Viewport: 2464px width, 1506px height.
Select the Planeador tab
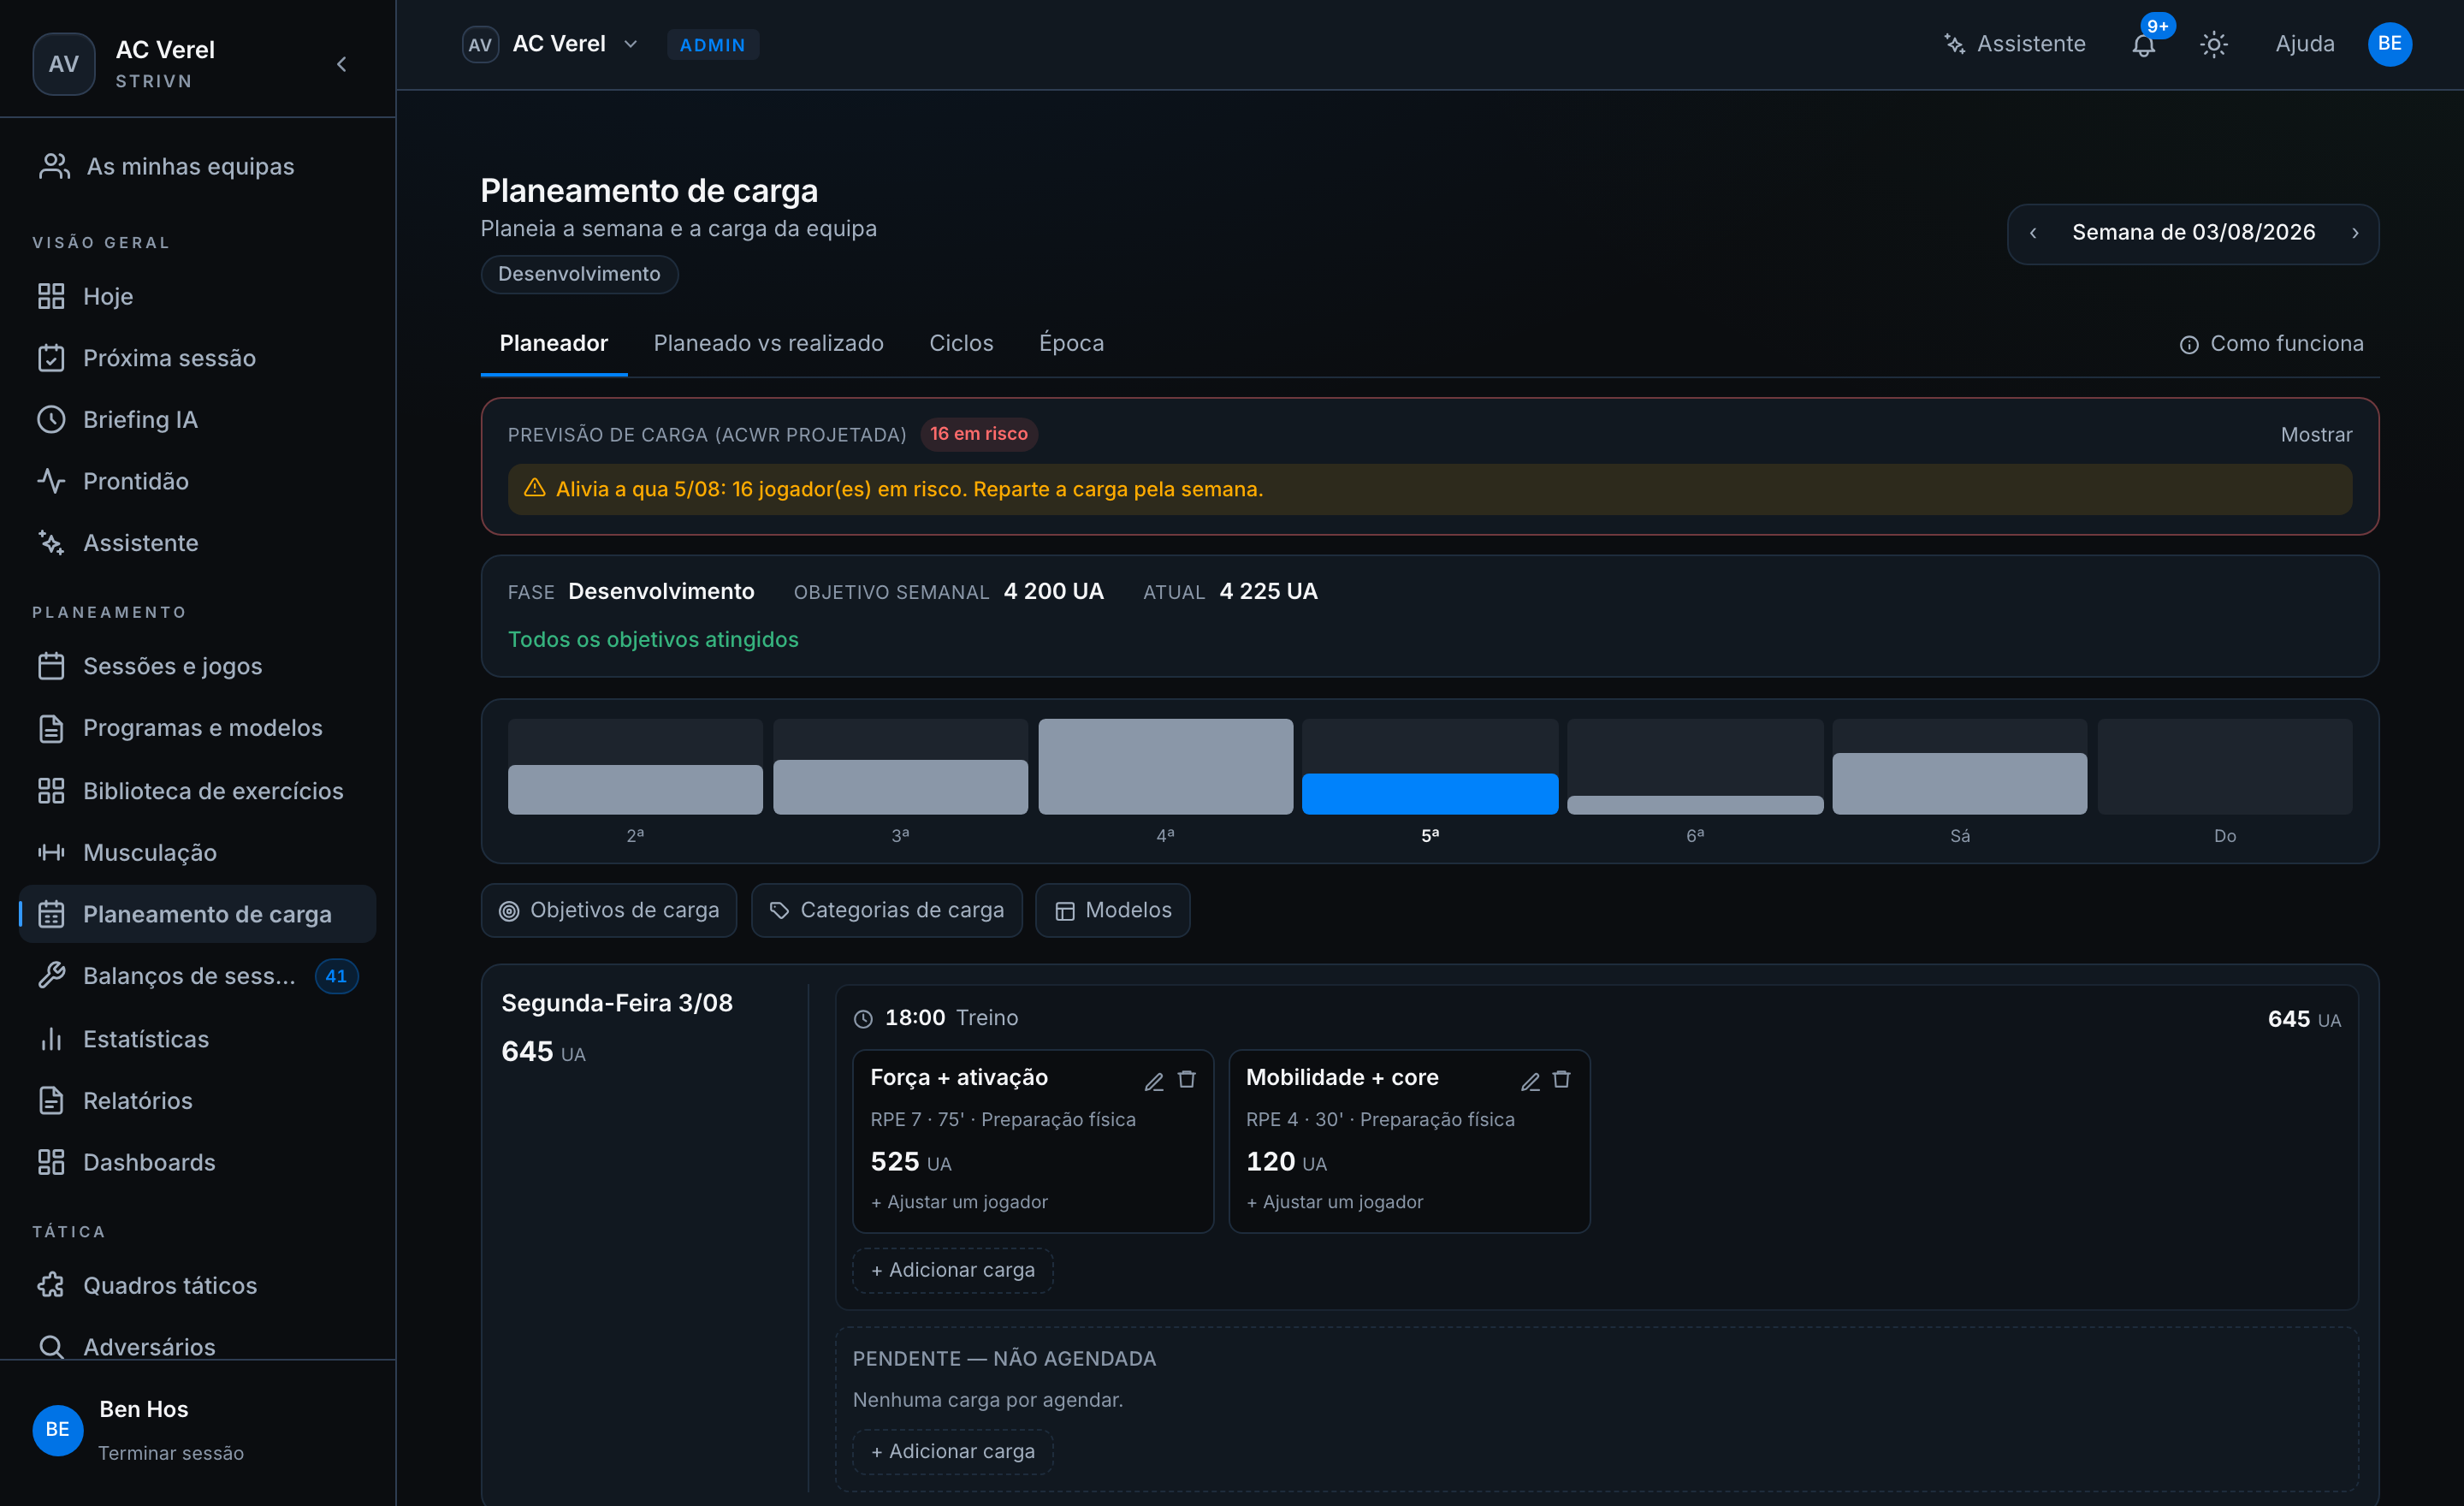(553, 343)
